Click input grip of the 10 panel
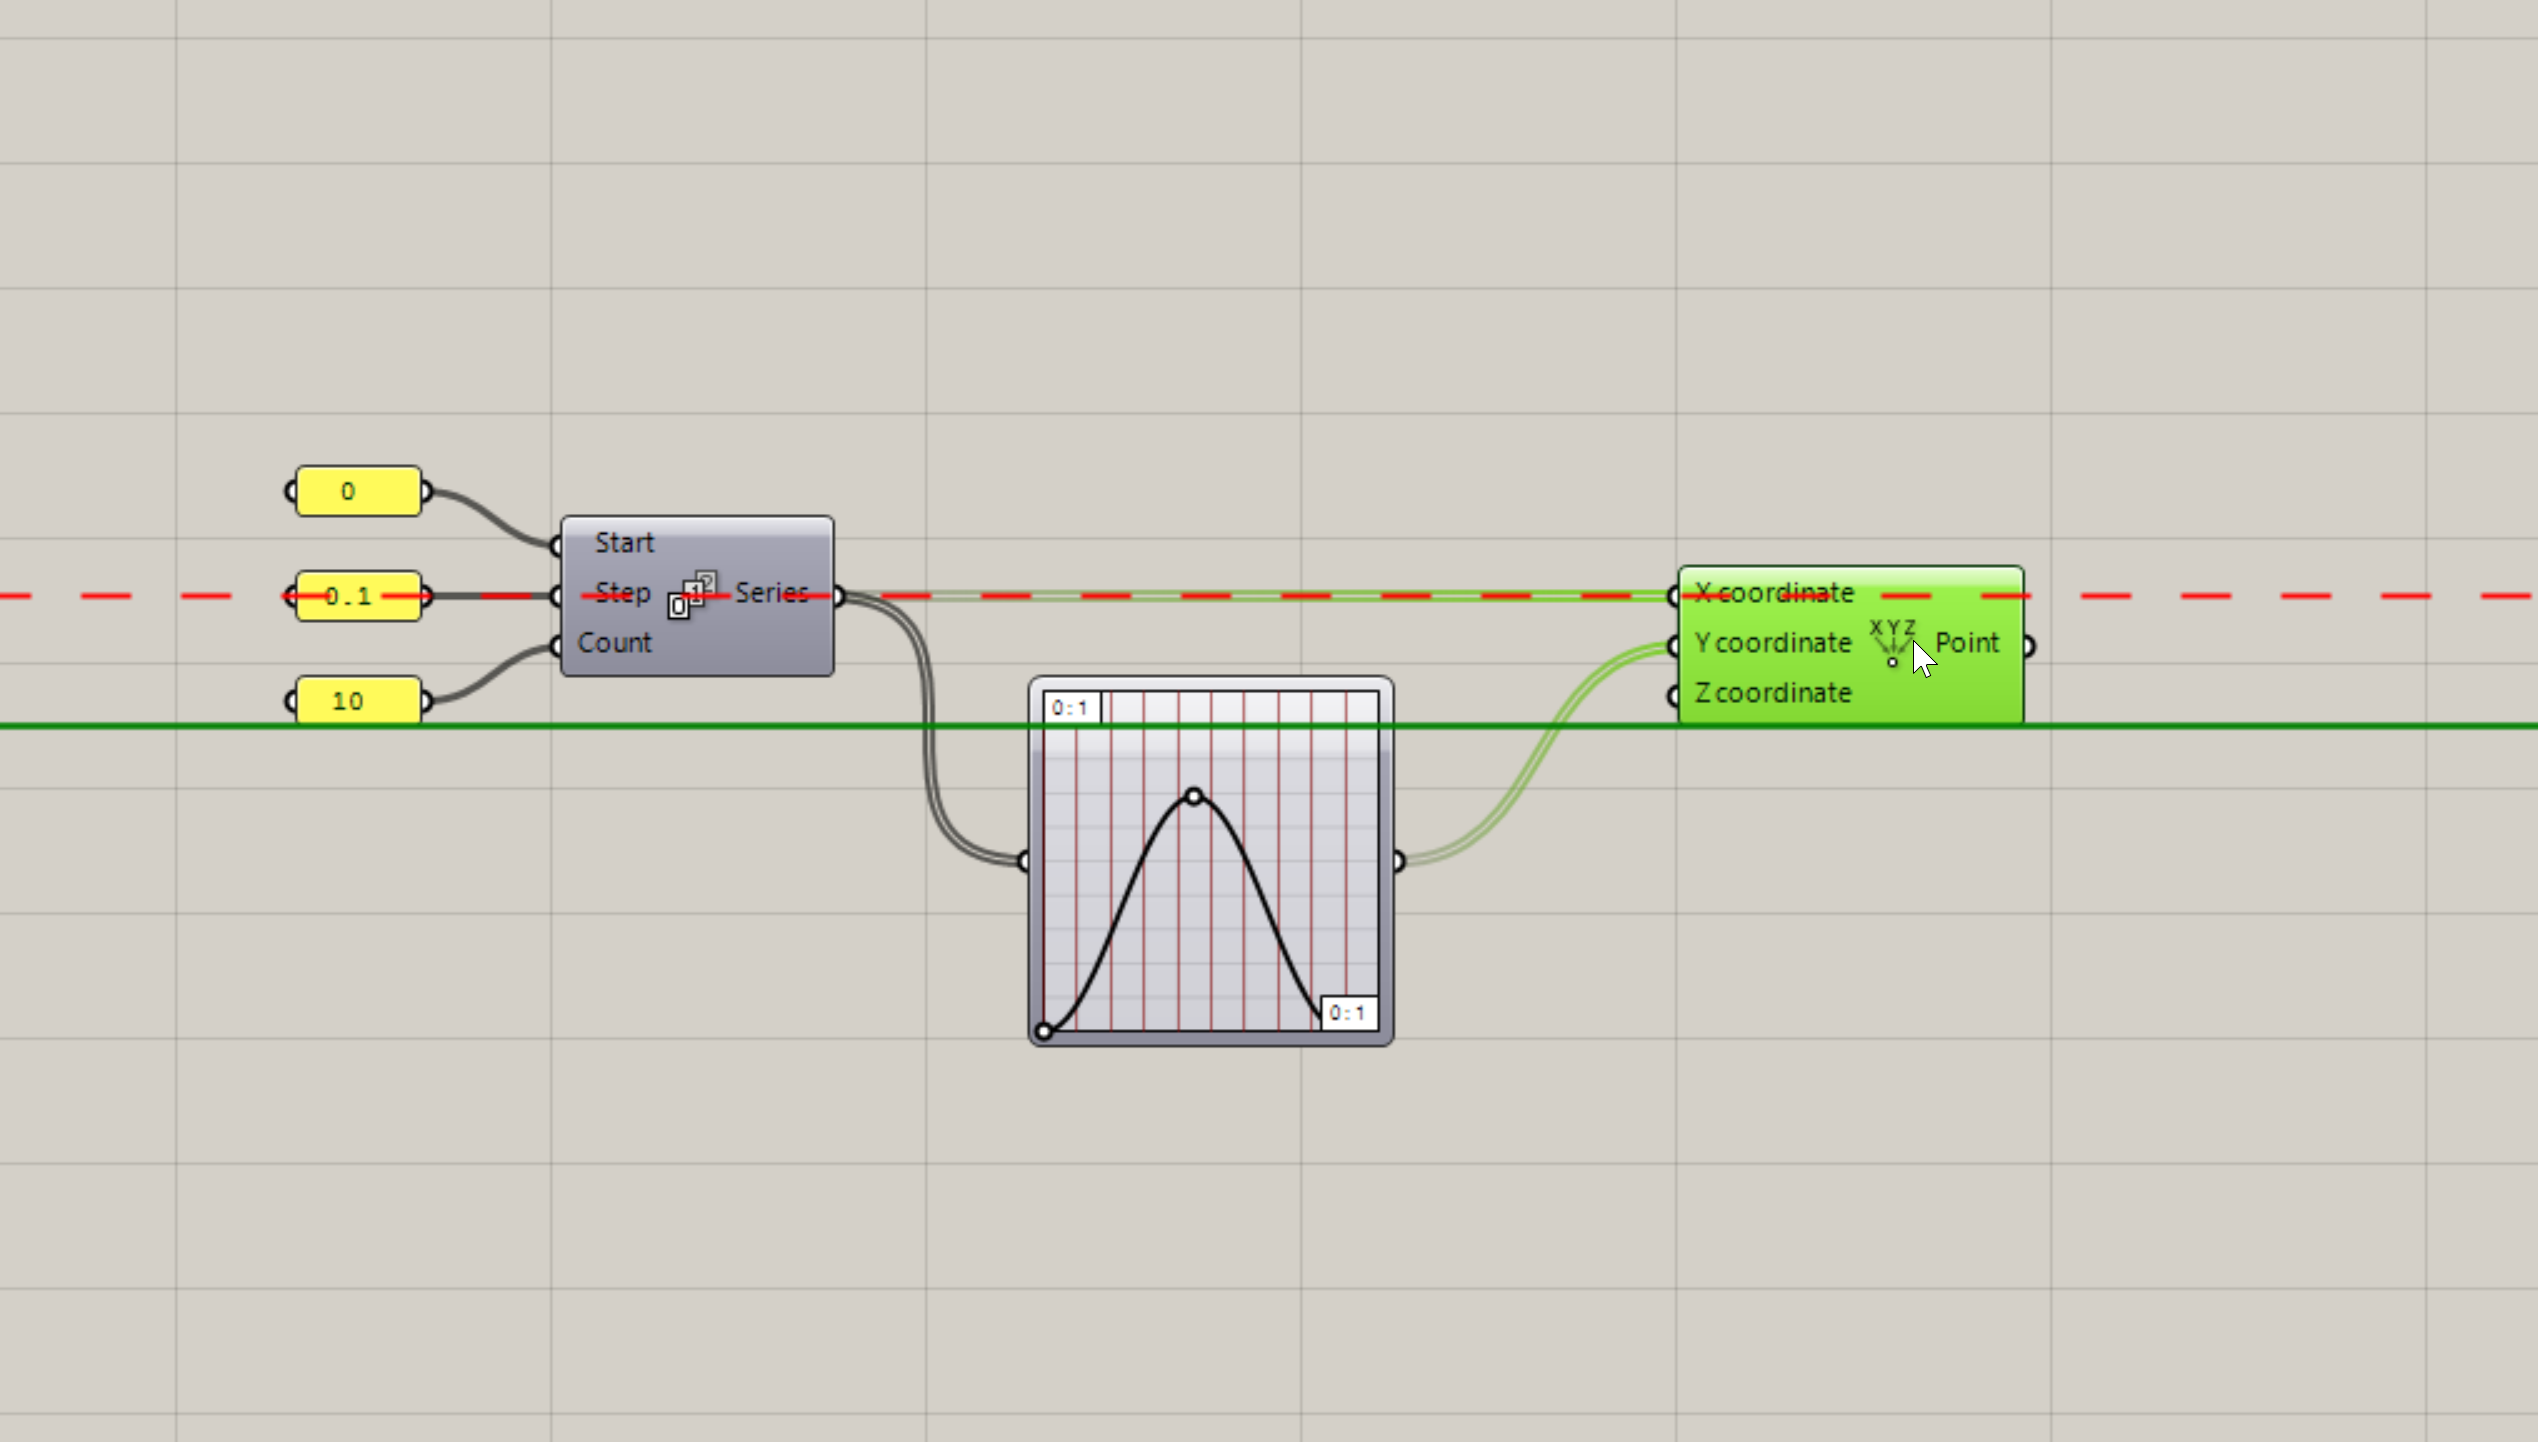Image resolution: width=2538 pixels, height=1442 pixels. (290, 701)
